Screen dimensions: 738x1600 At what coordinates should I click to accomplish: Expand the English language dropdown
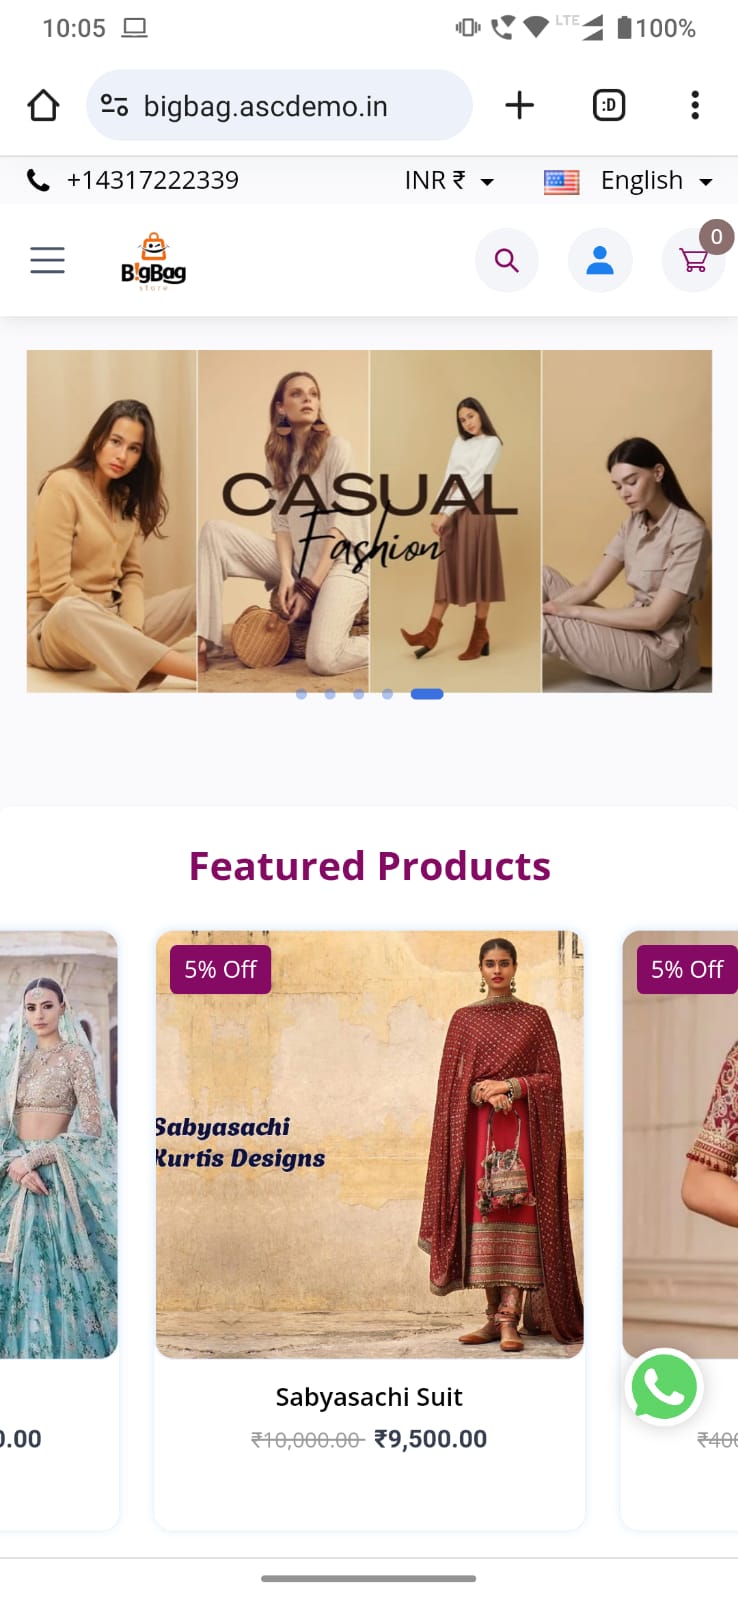point(657,180)
